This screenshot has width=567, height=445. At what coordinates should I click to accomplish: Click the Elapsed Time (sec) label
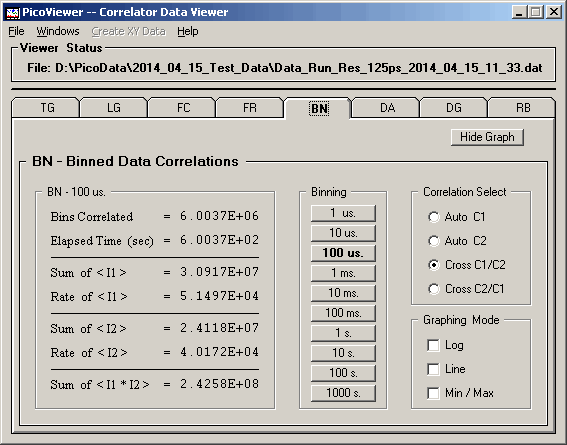point(102,241)
